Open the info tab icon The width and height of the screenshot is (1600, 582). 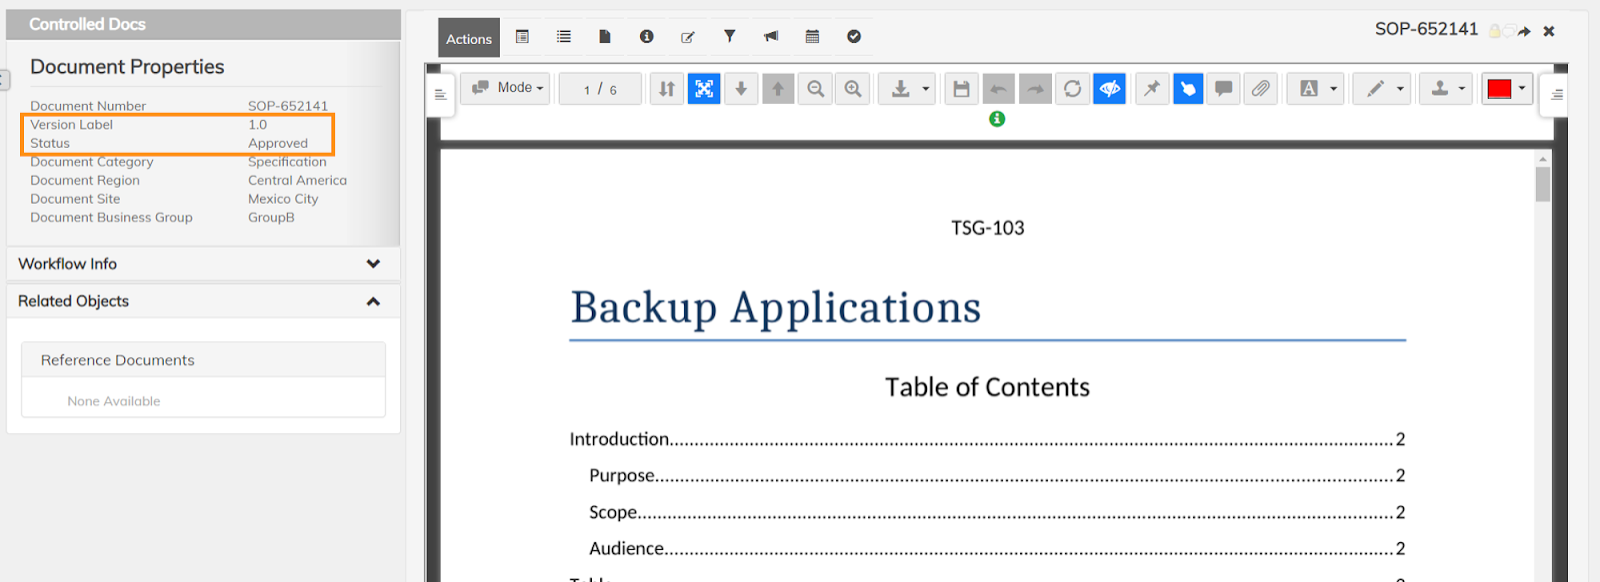click(647, 37)
